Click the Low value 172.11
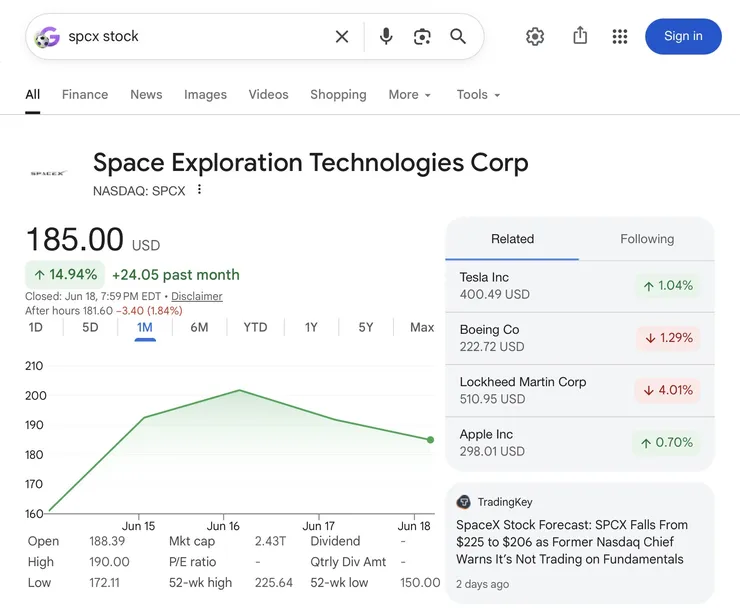The image size is (740, 614). click(x=104, y=582)
